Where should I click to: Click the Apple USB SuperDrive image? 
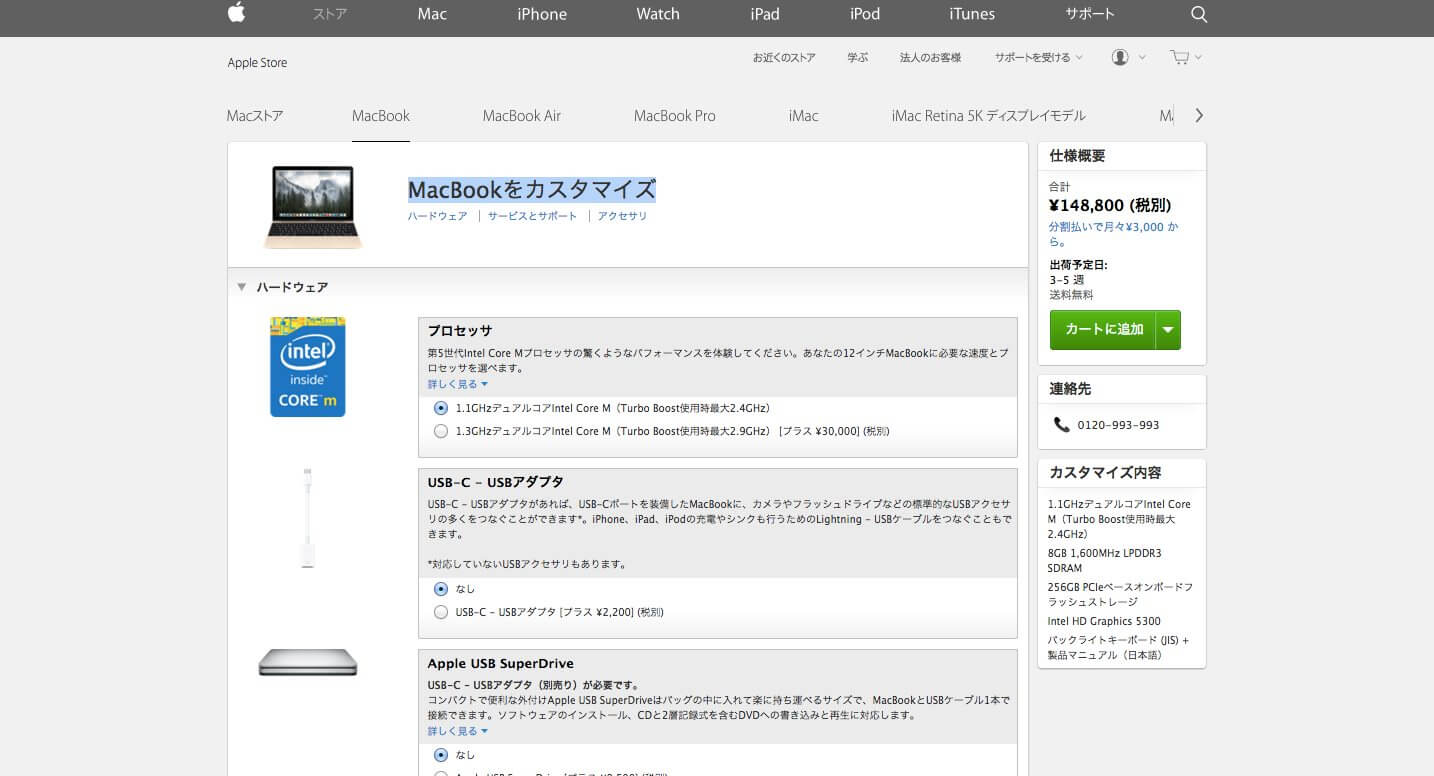[x=308, y=663]
